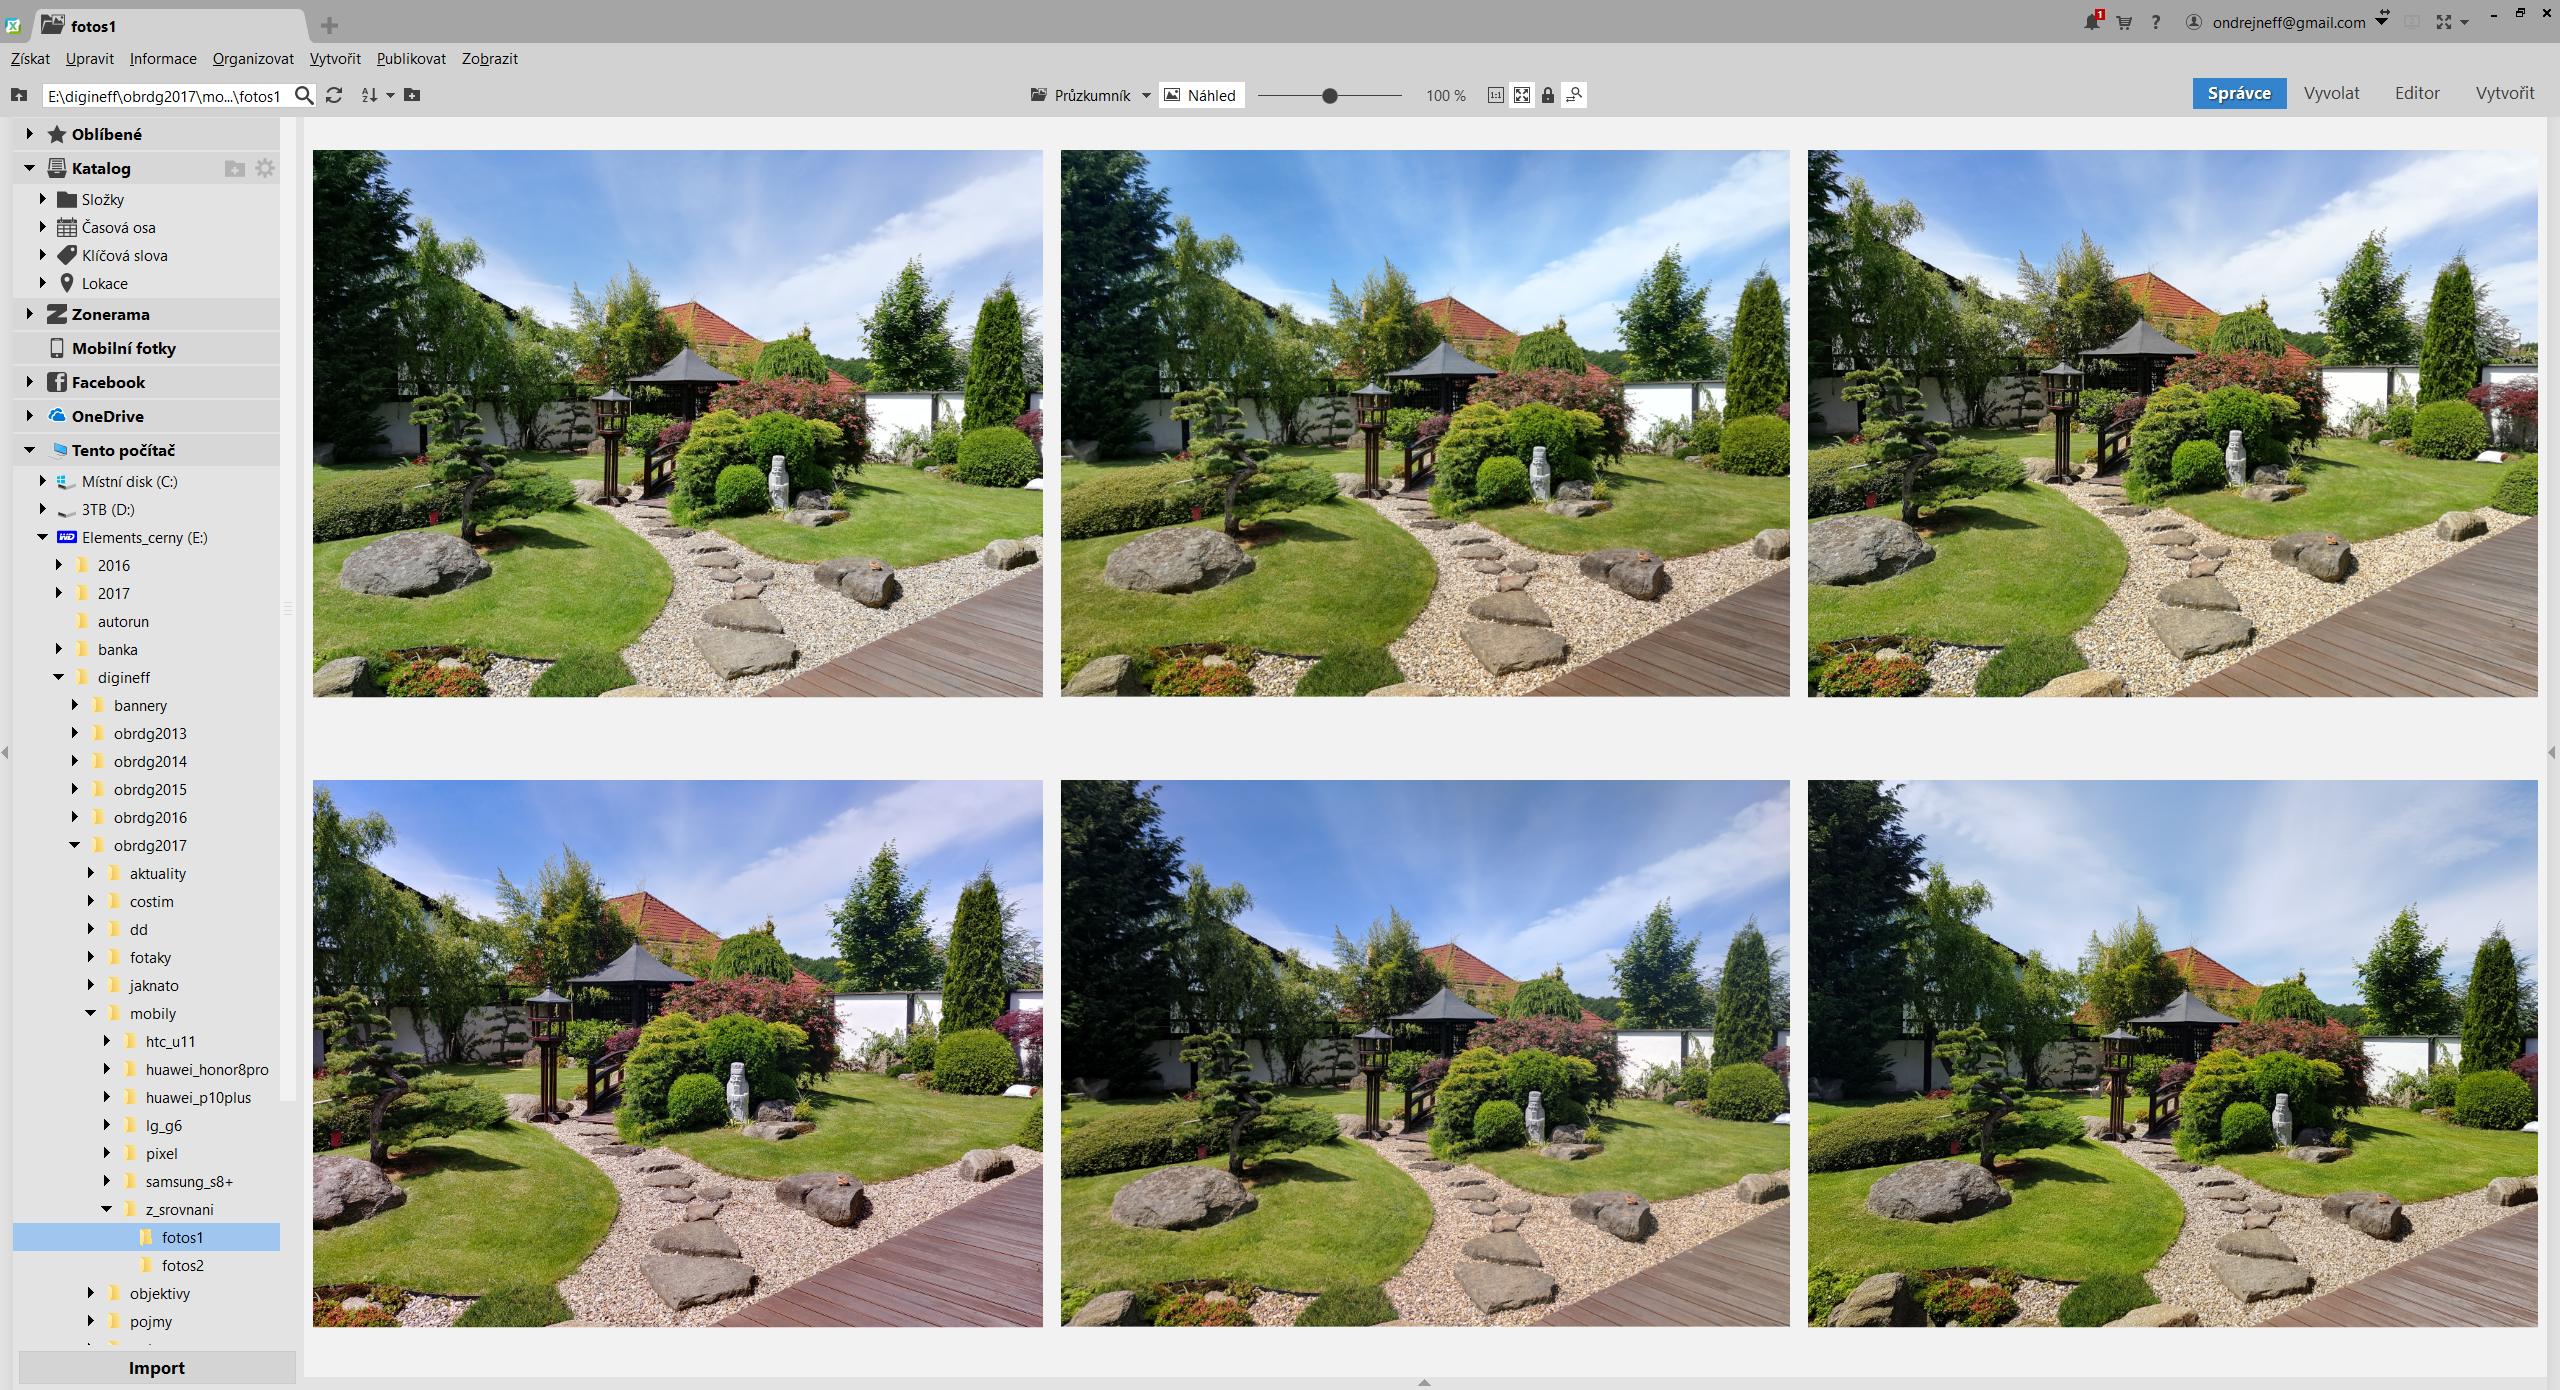The height and width of the screenshot is (1390, 2560).
Task: Open the Upravit menu
Action: click(90, 58)
